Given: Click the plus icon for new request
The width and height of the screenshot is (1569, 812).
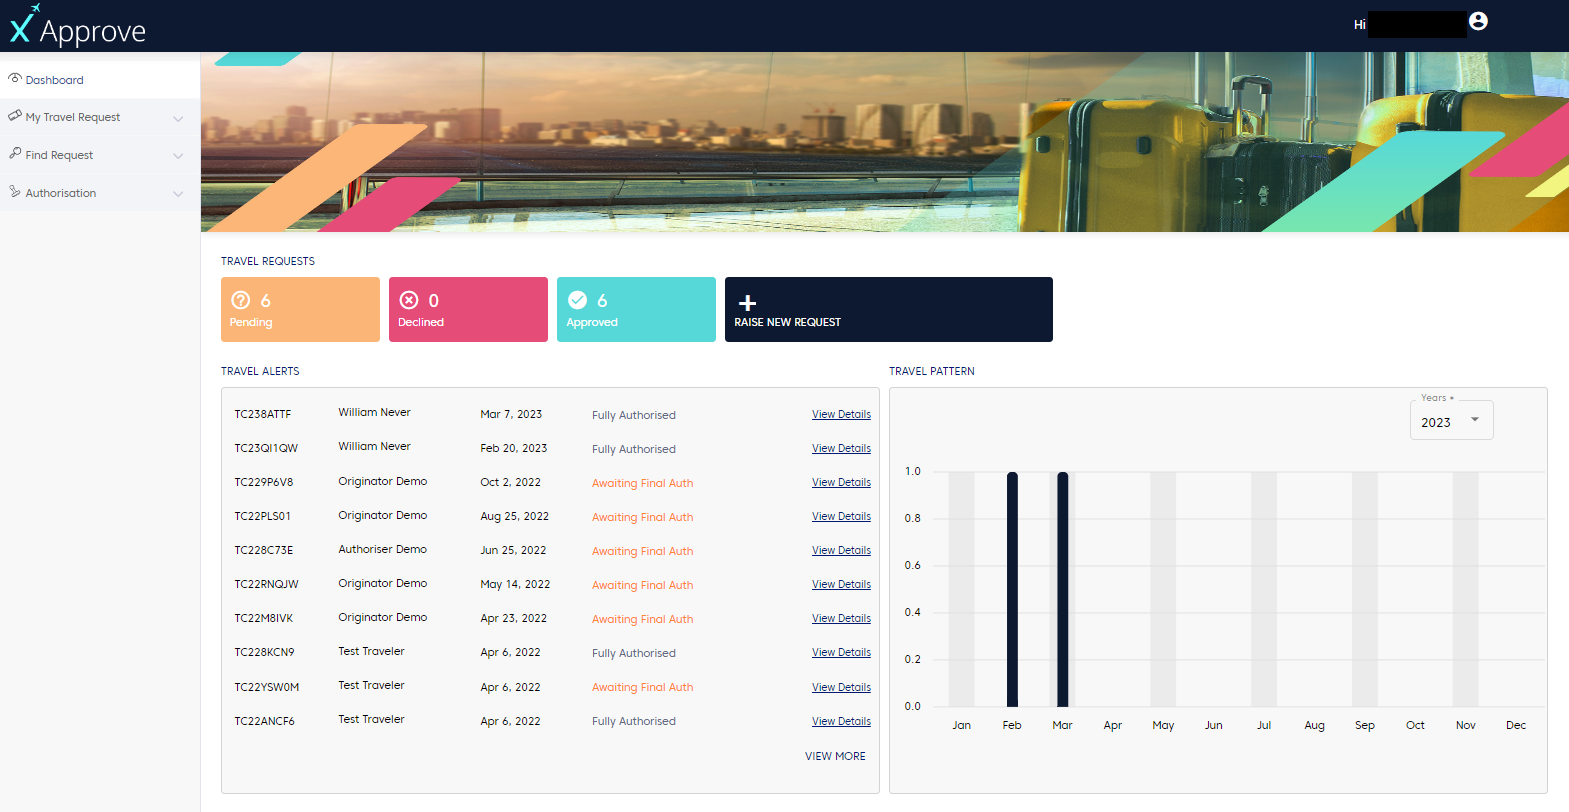Looking at the screenshot, I should pyautogui.click(x=747, y=303).
